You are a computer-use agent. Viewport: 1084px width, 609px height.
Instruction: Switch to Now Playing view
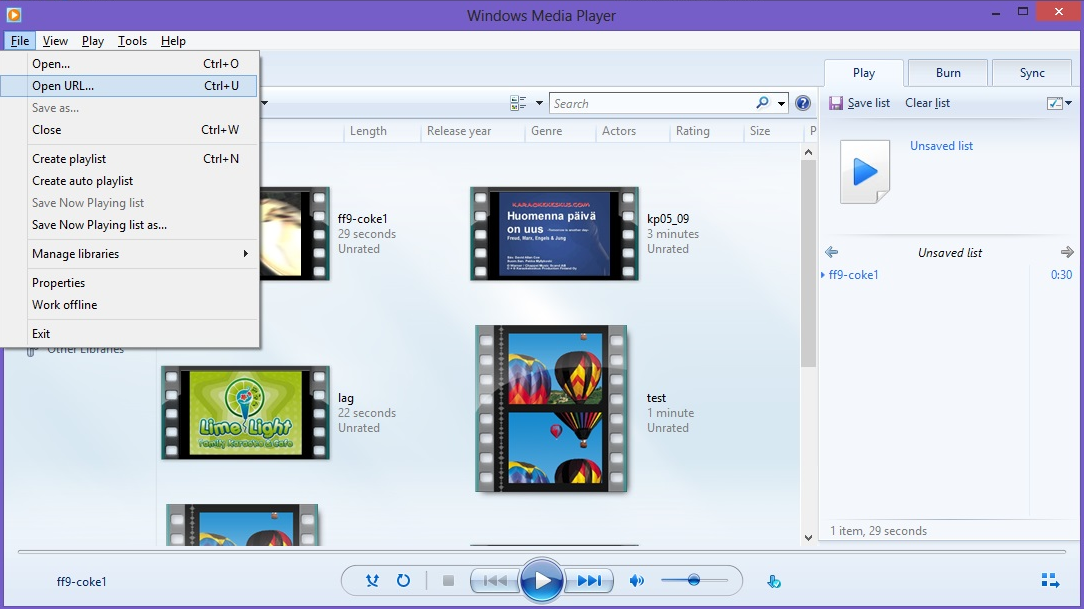[1050, 580]
